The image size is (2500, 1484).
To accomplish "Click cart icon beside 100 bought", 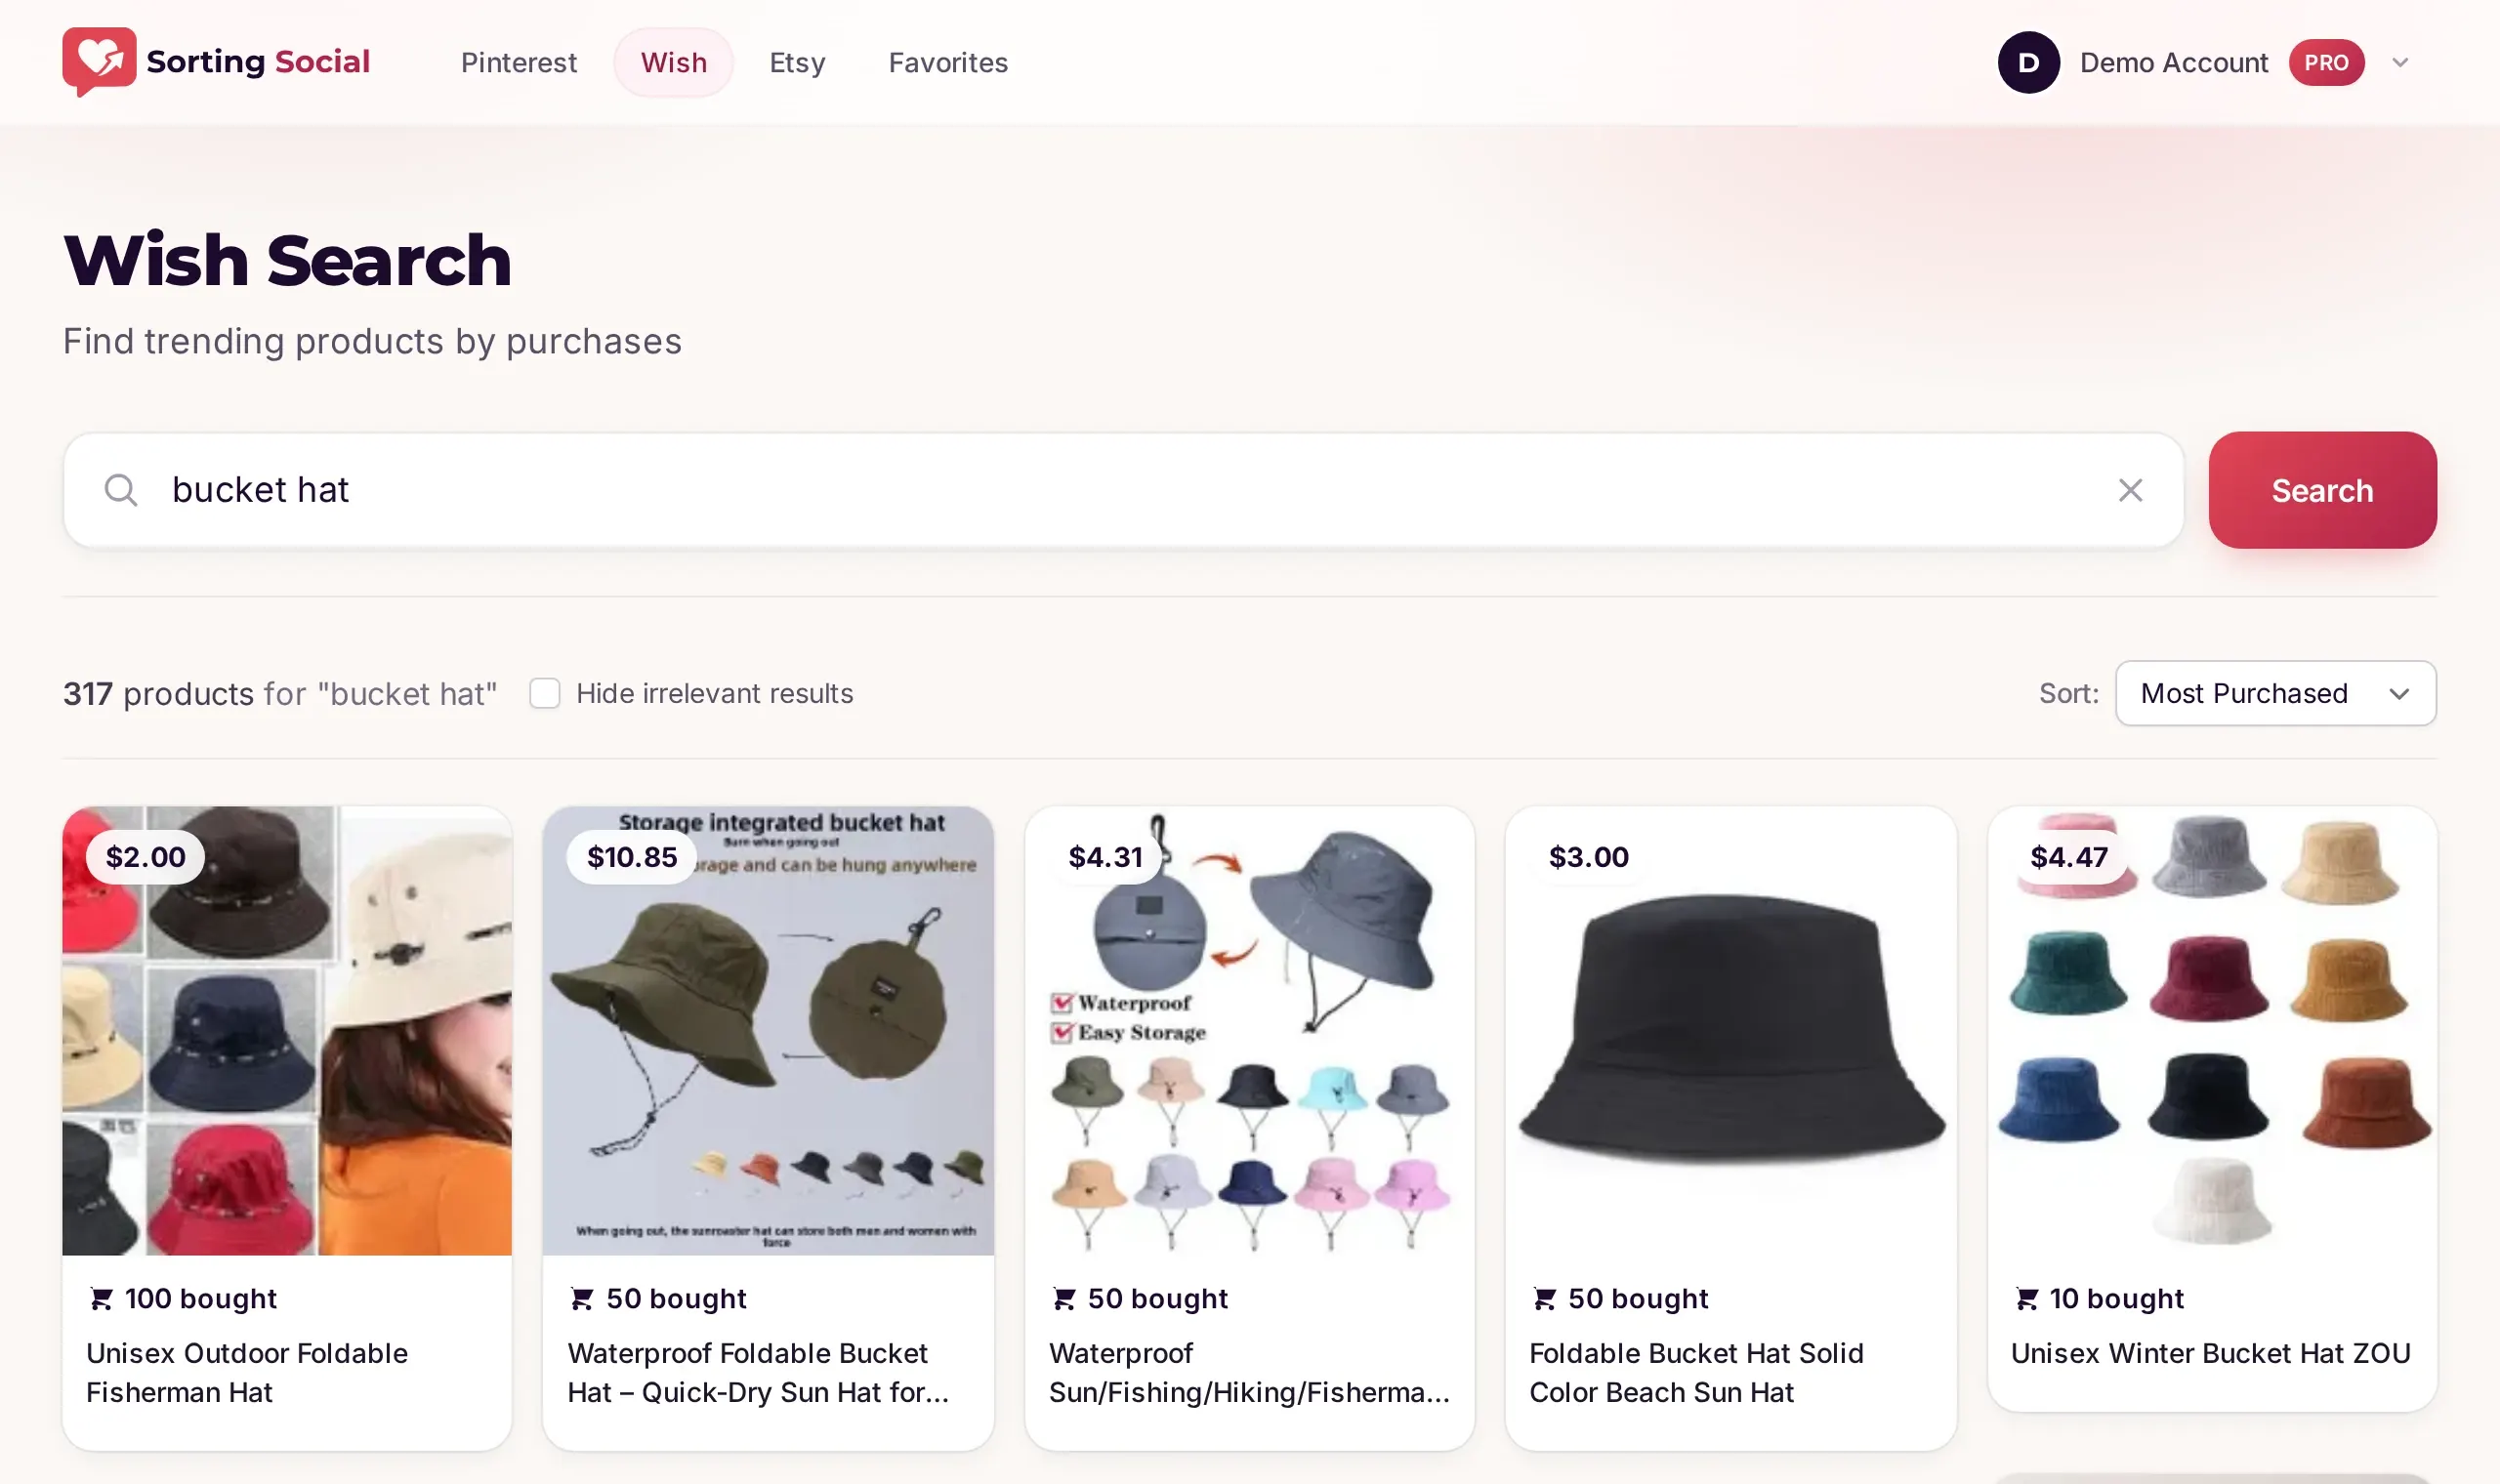I will pyautogui.click(x=101, y=1298).
